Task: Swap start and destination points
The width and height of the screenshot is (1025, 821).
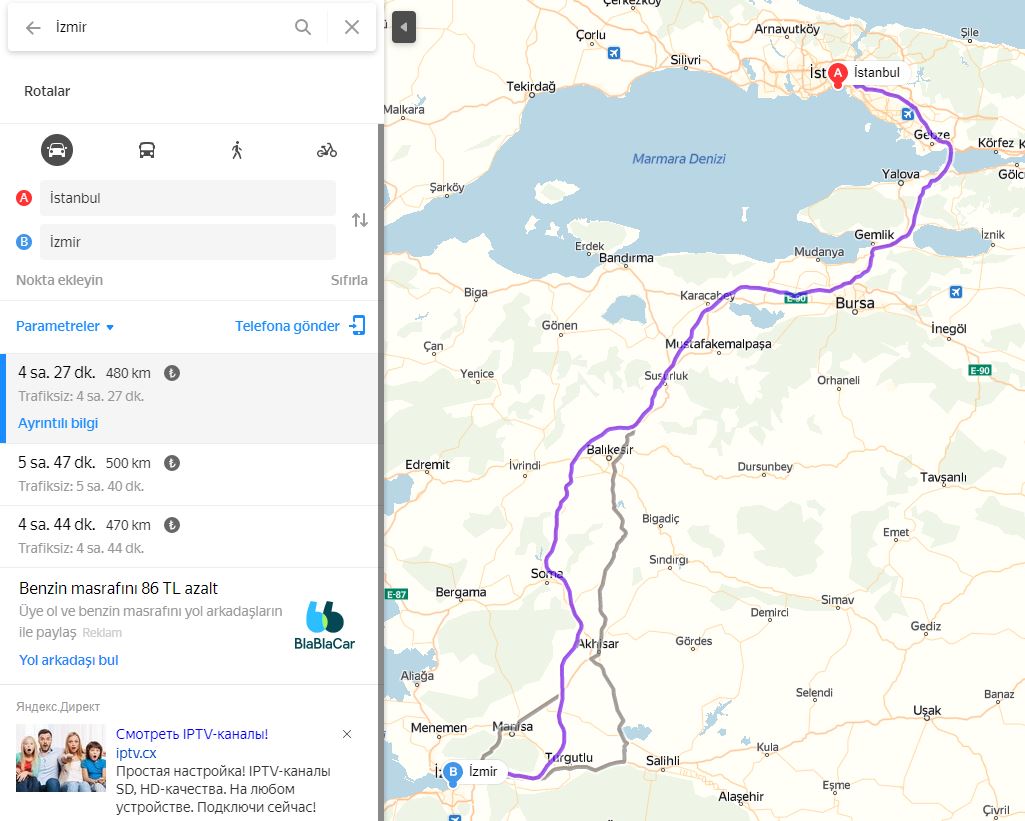Action: 360,220
